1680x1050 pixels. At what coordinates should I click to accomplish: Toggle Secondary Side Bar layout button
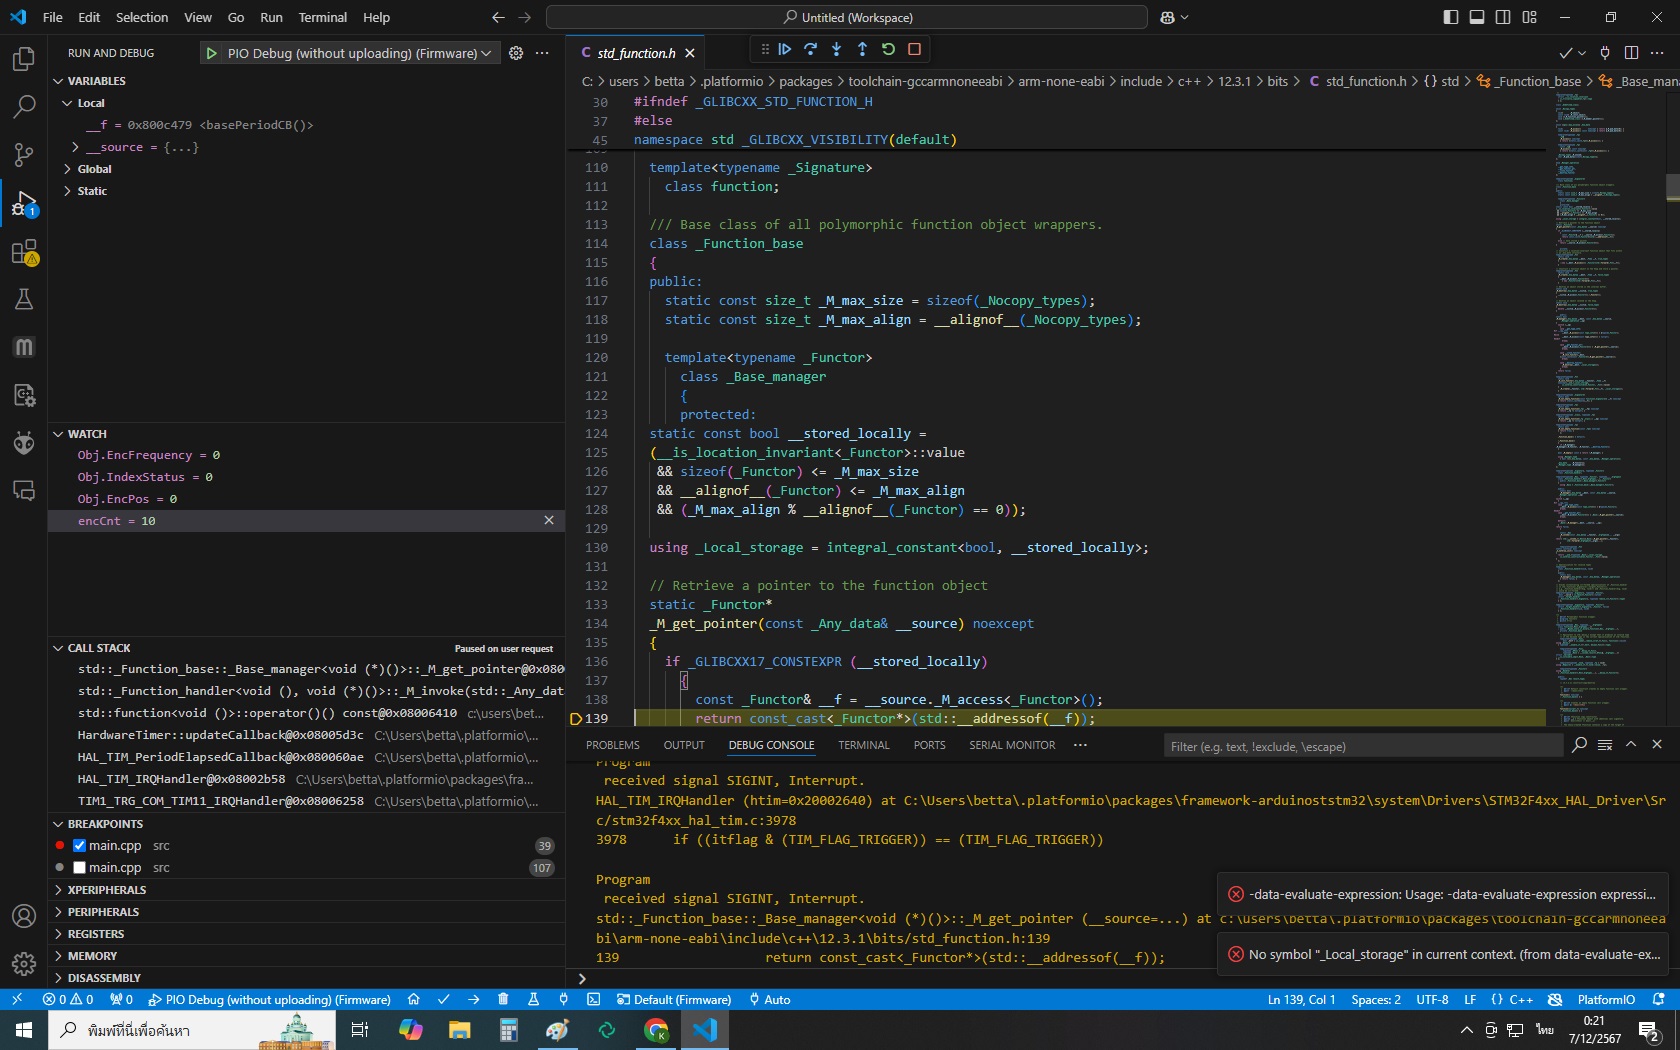tap(1503, 17)
